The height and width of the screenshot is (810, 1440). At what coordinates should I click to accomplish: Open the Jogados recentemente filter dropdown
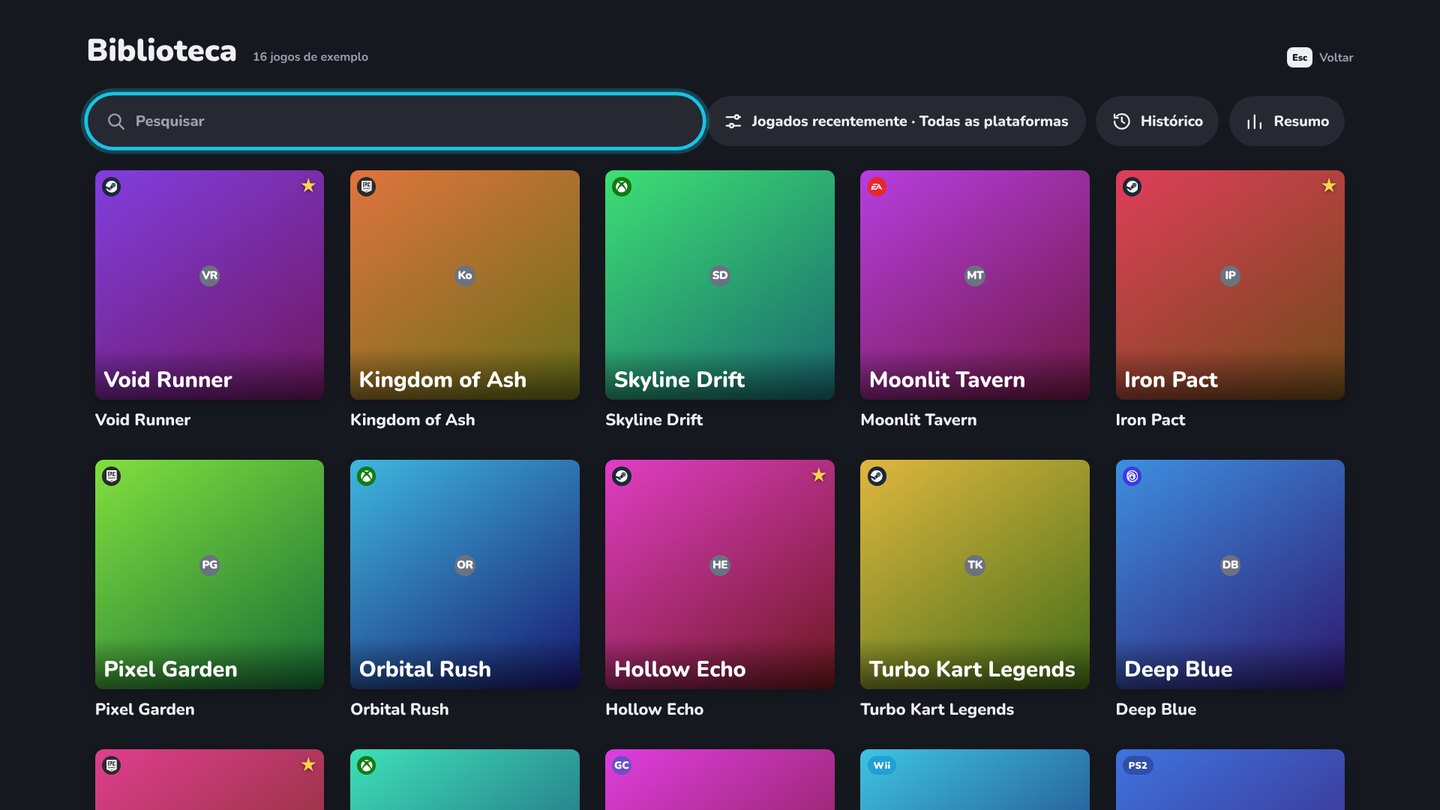click(x=896, y=121)
